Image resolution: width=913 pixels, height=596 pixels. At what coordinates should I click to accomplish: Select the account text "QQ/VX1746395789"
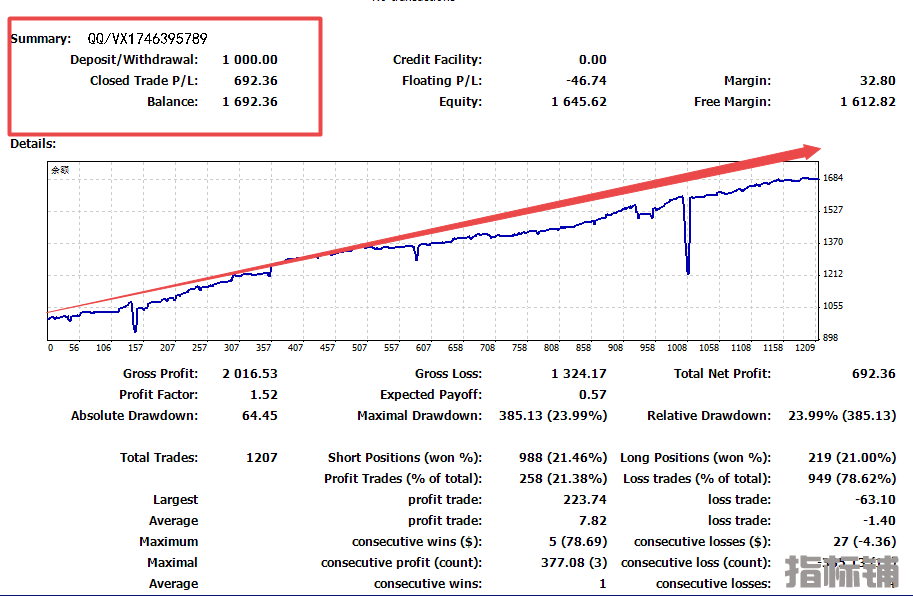click(x=147, y=39)
